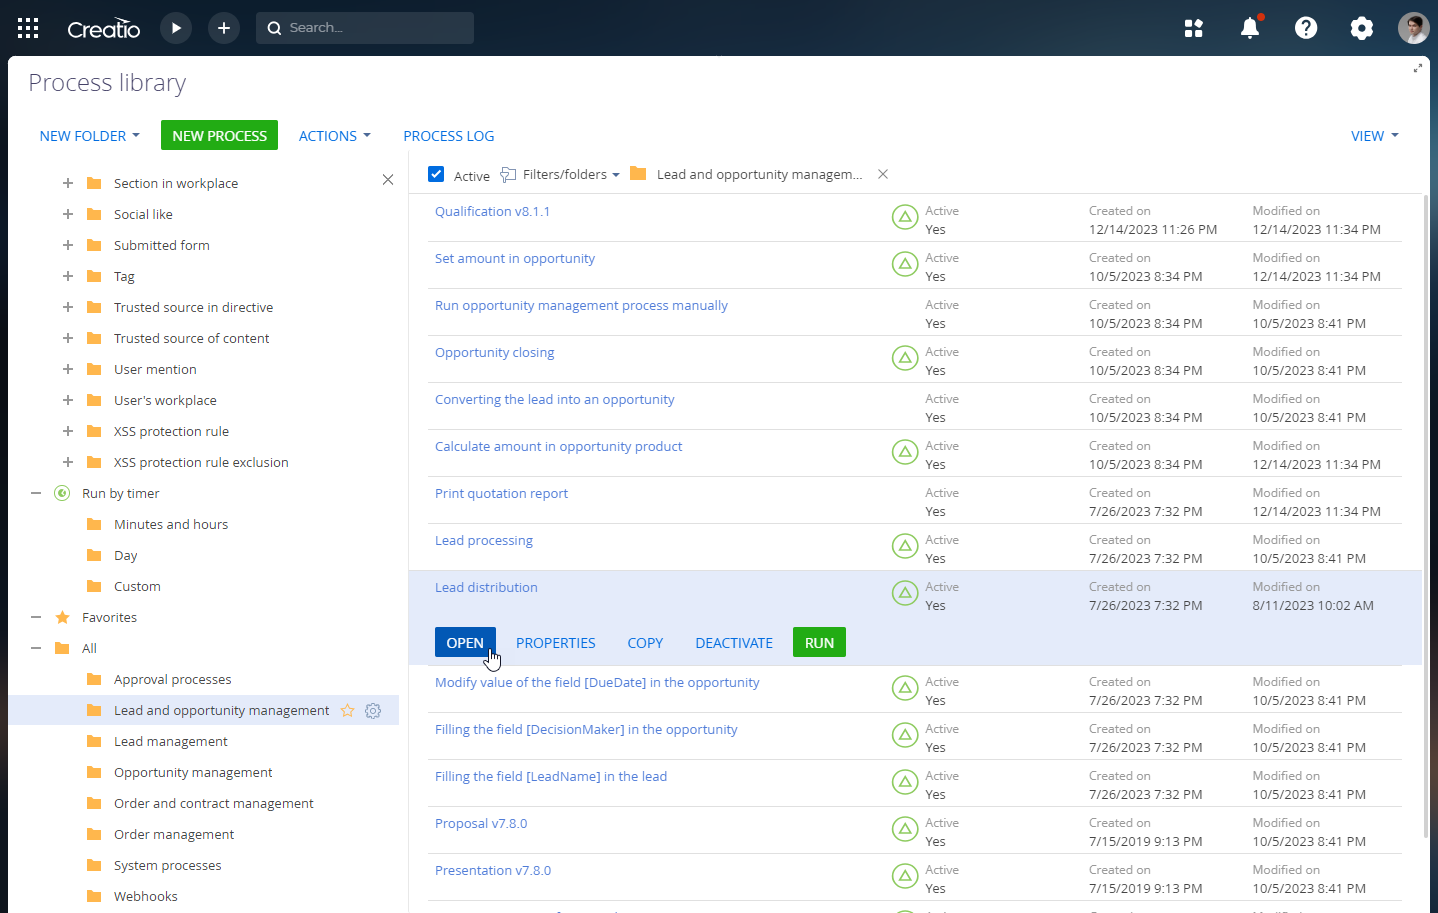The height and width of the screenshot is (913, 1438).
Task: Open system designer gear icon
Action: click(x=1361, y=28)
